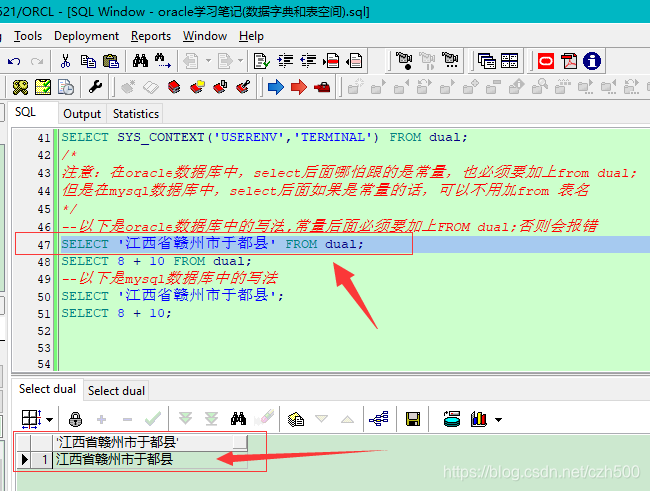Click the red books with yellow note icon
The height and width of the screenshot is (491, 650).
pos(197,87)
